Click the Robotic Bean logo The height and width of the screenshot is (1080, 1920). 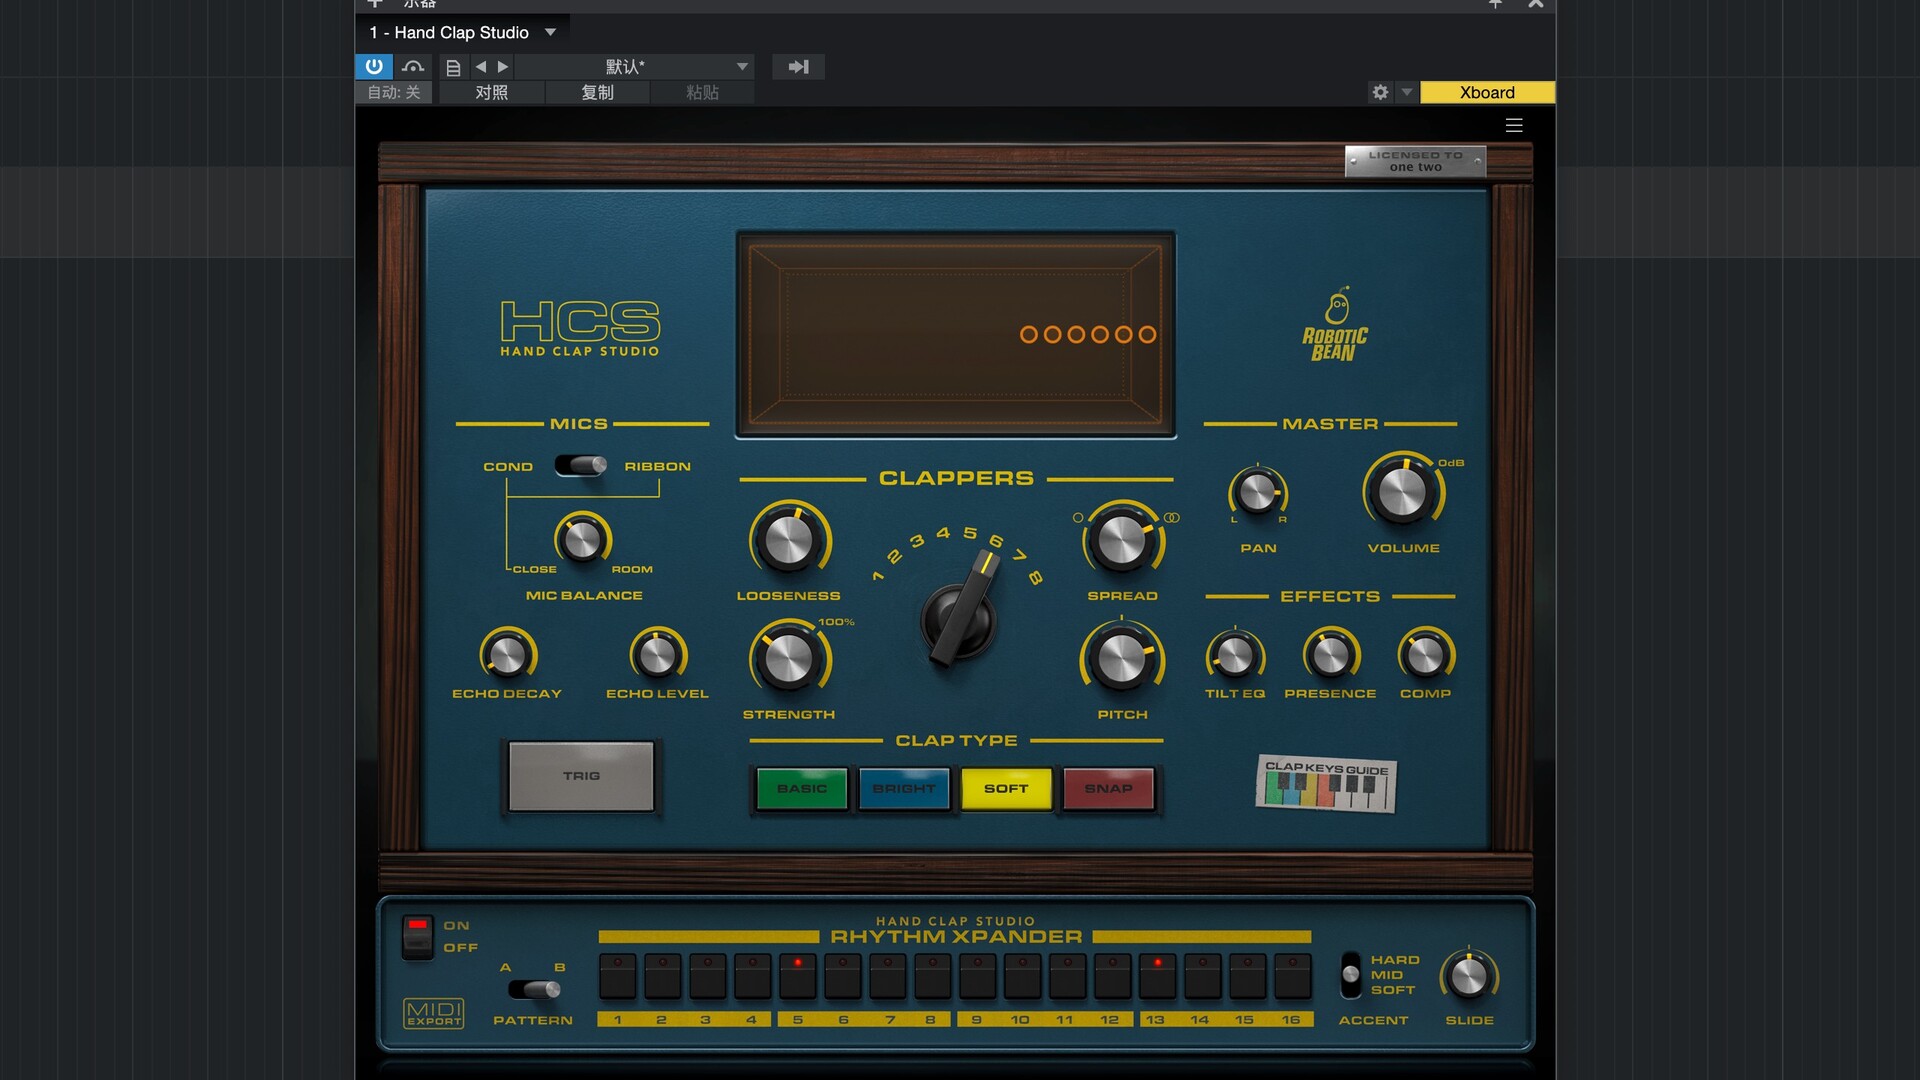[x=1335, y=325]
